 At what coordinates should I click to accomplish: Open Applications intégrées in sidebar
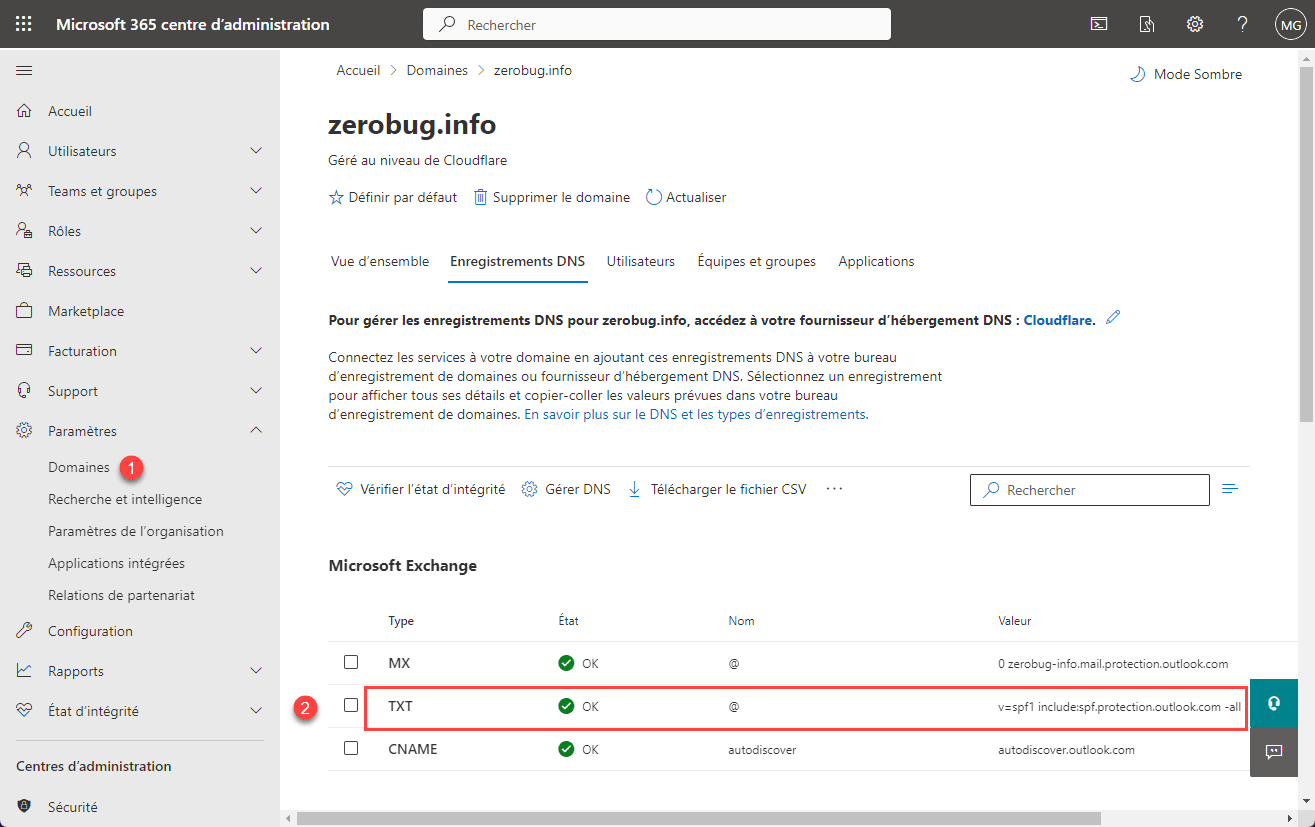(117, 563)
